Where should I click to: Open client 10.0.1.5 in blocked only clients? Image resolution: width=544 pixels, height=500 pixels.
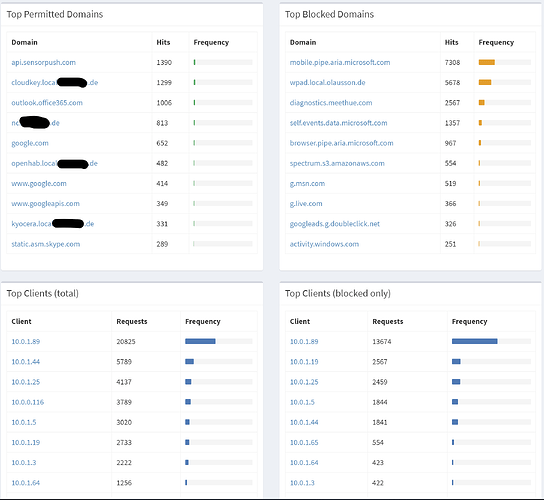pos(302,402)
